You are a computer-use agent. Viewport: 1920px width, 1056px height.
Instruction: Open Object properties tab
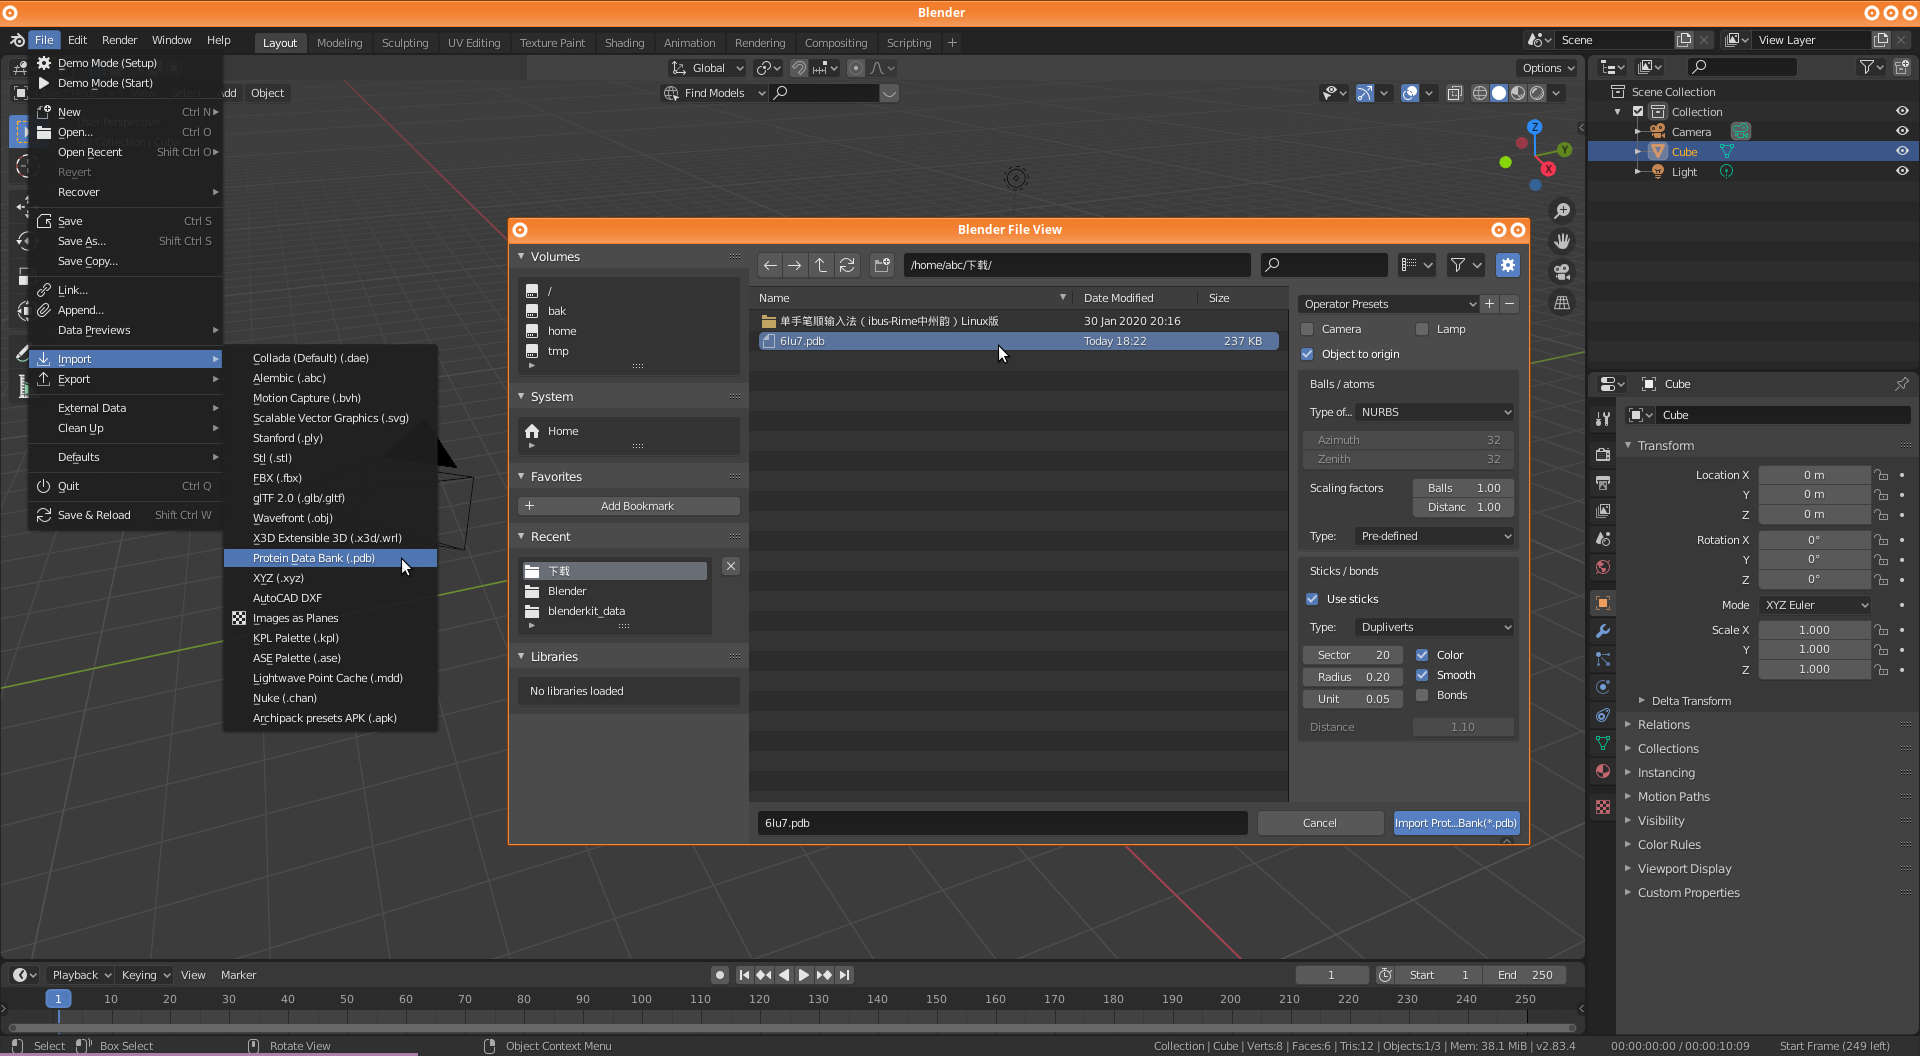[1603, 603]
